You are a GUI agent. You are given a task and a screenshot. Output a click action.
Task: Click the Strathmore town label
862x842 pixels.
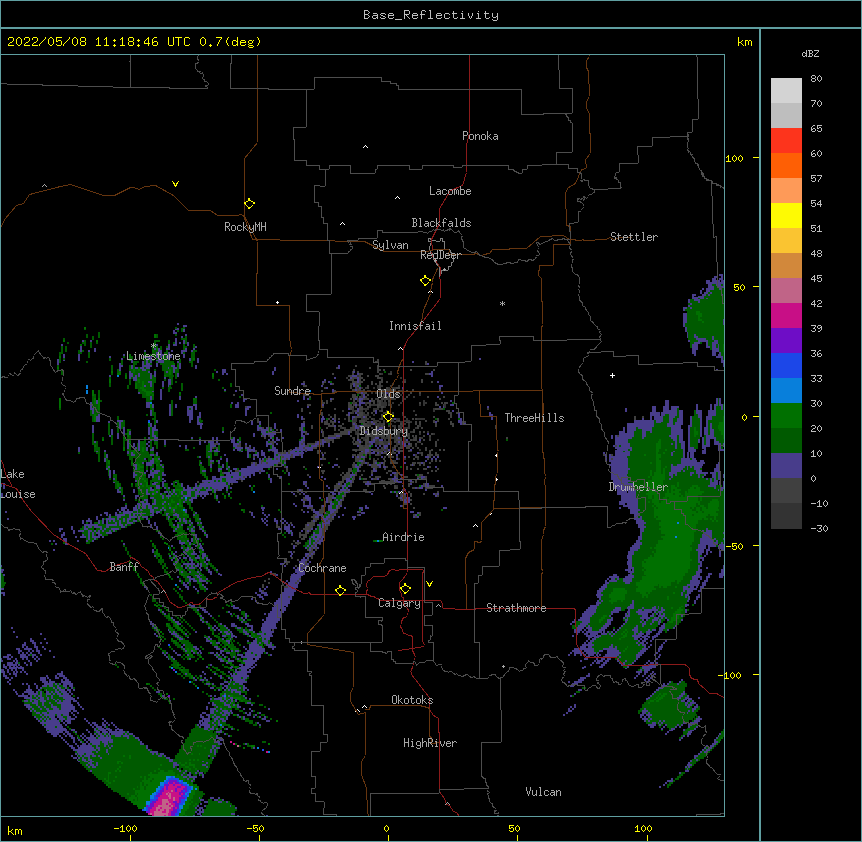(516, 608)
